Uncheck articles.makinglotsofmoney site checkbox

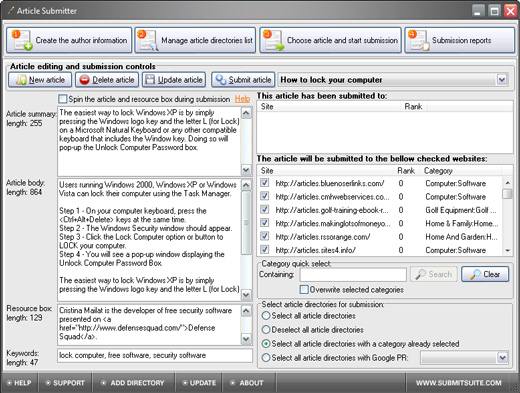[264, 223]
